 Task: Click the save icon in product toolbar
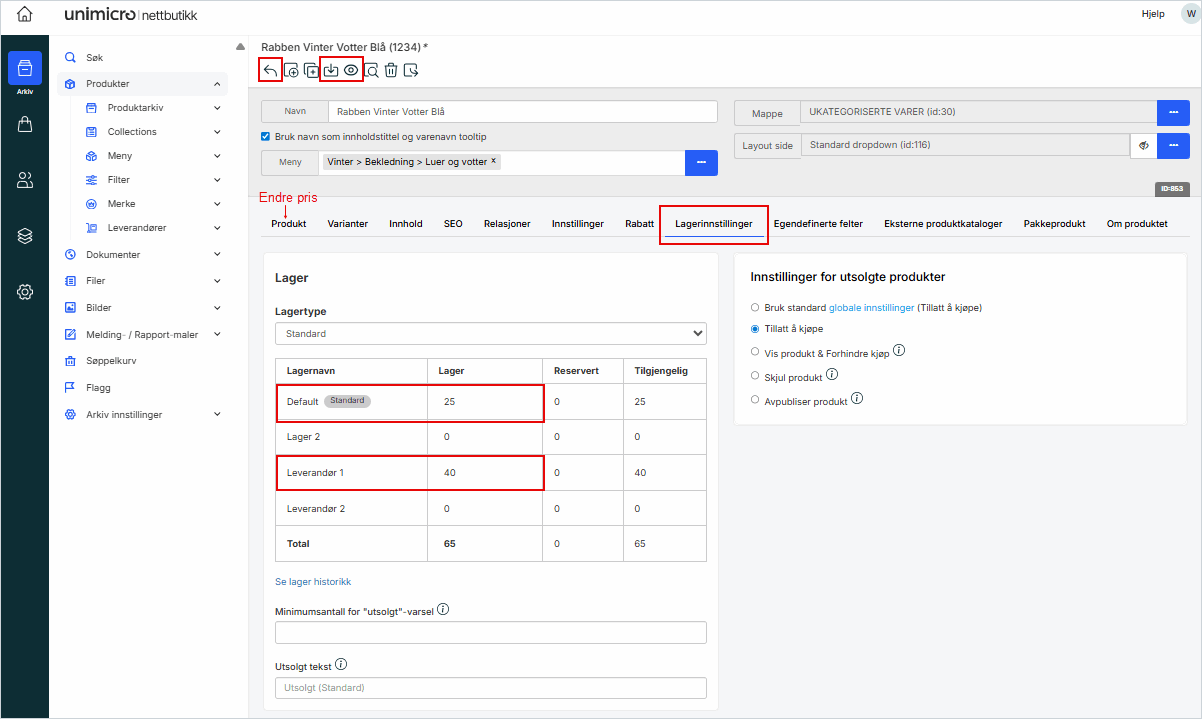point(331,70)
